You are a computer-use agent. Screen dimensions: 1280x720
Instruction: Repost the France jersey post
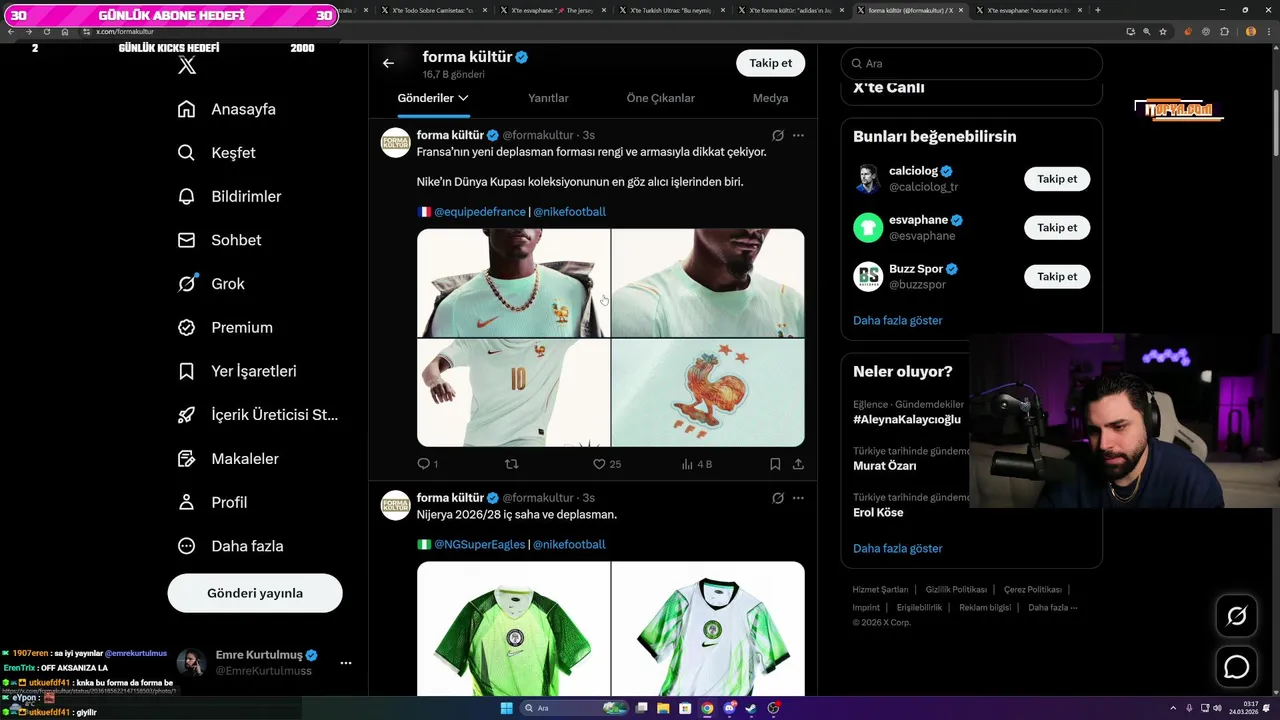tap(512, 464)
